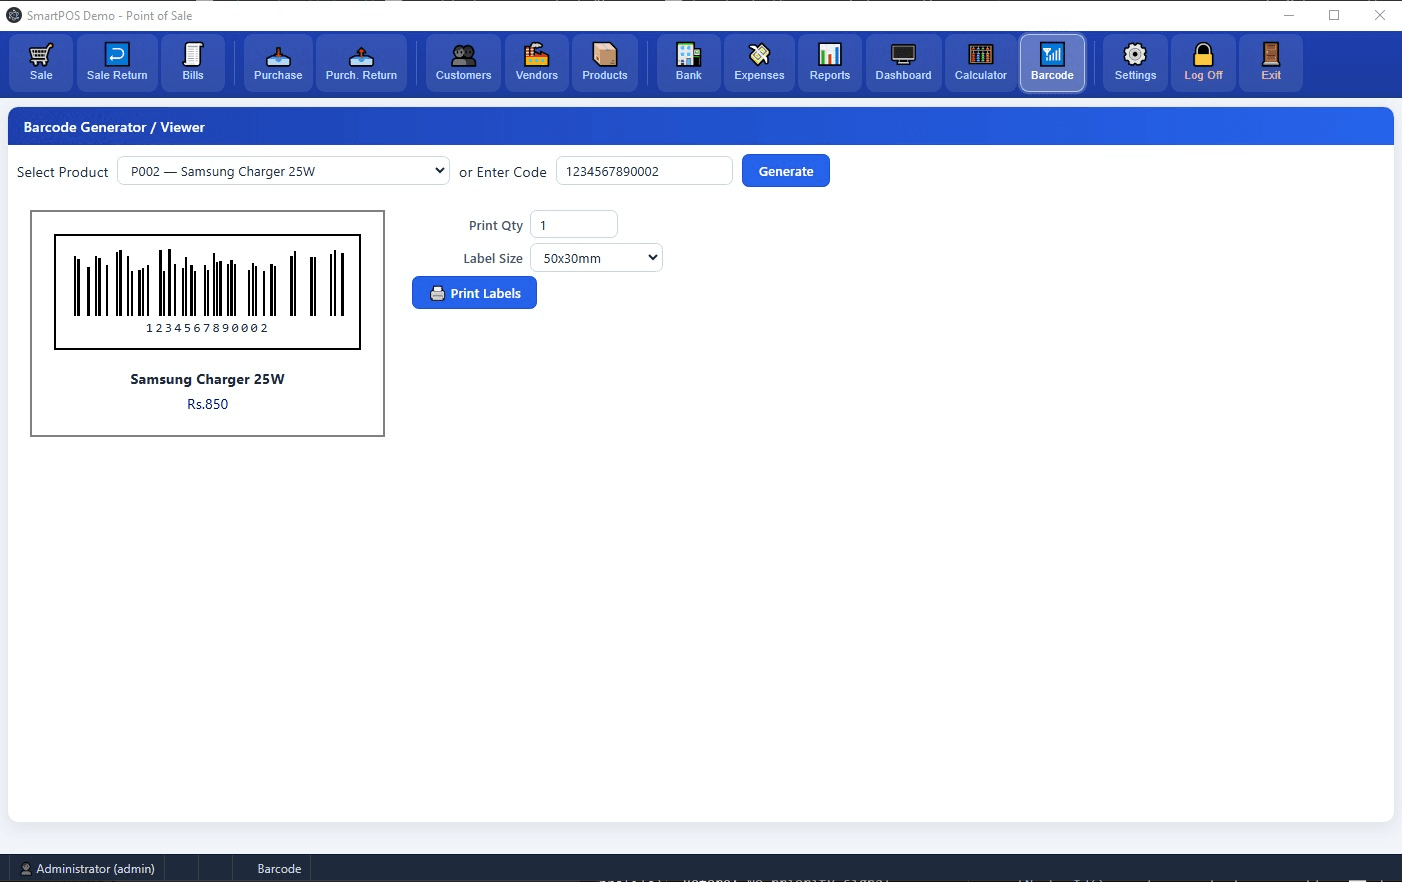This screenshot has width=1402, height=882.
Task: Log off the current user
Action: pyautogui.click(x=1203, y=62)
